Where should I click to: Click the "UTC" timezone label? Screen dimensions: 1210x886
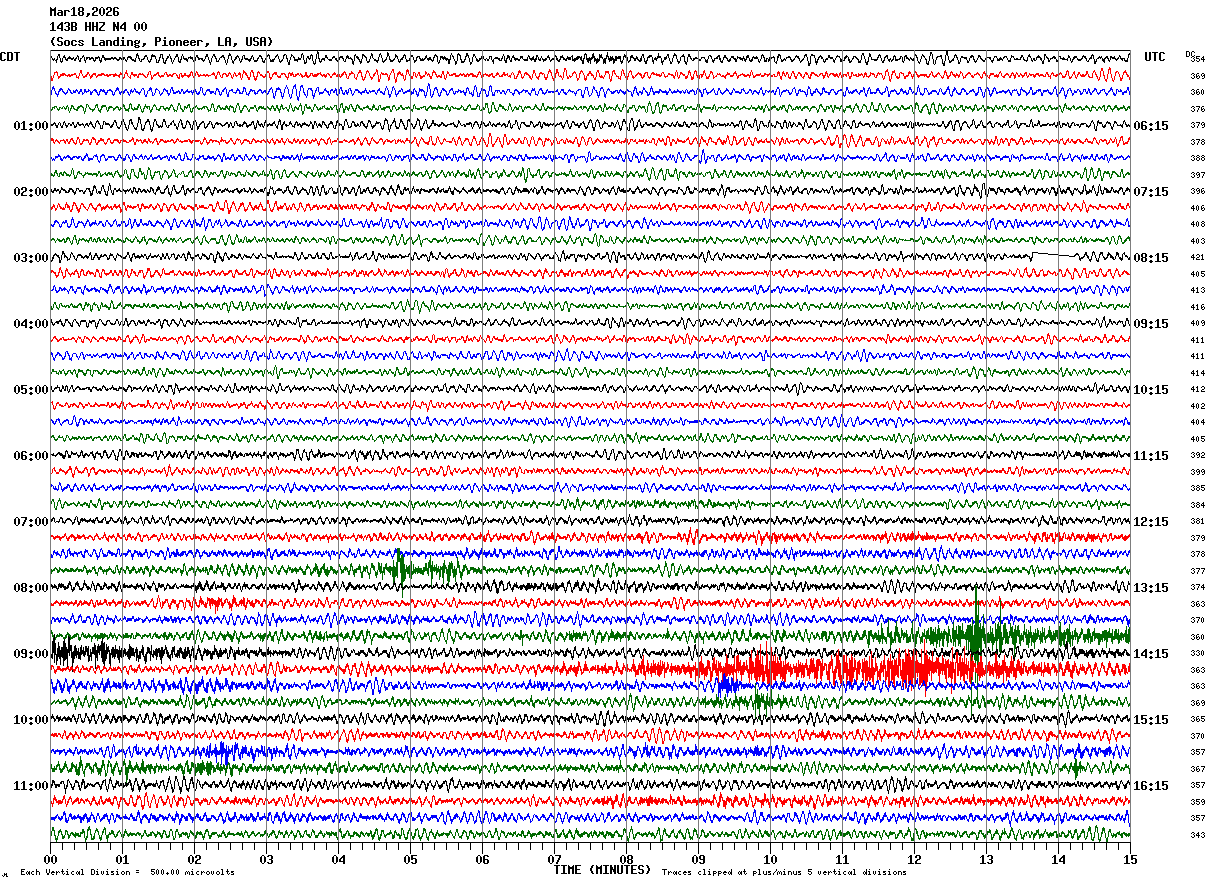pyautogui.click(x=1155, y=57)
